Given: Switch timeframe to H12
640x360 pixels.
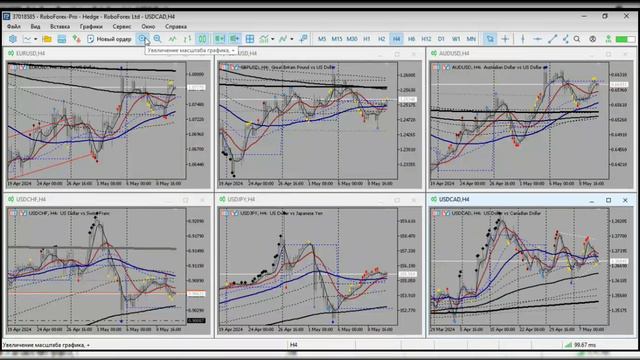Looking at the screenshot, I should 426,39.
